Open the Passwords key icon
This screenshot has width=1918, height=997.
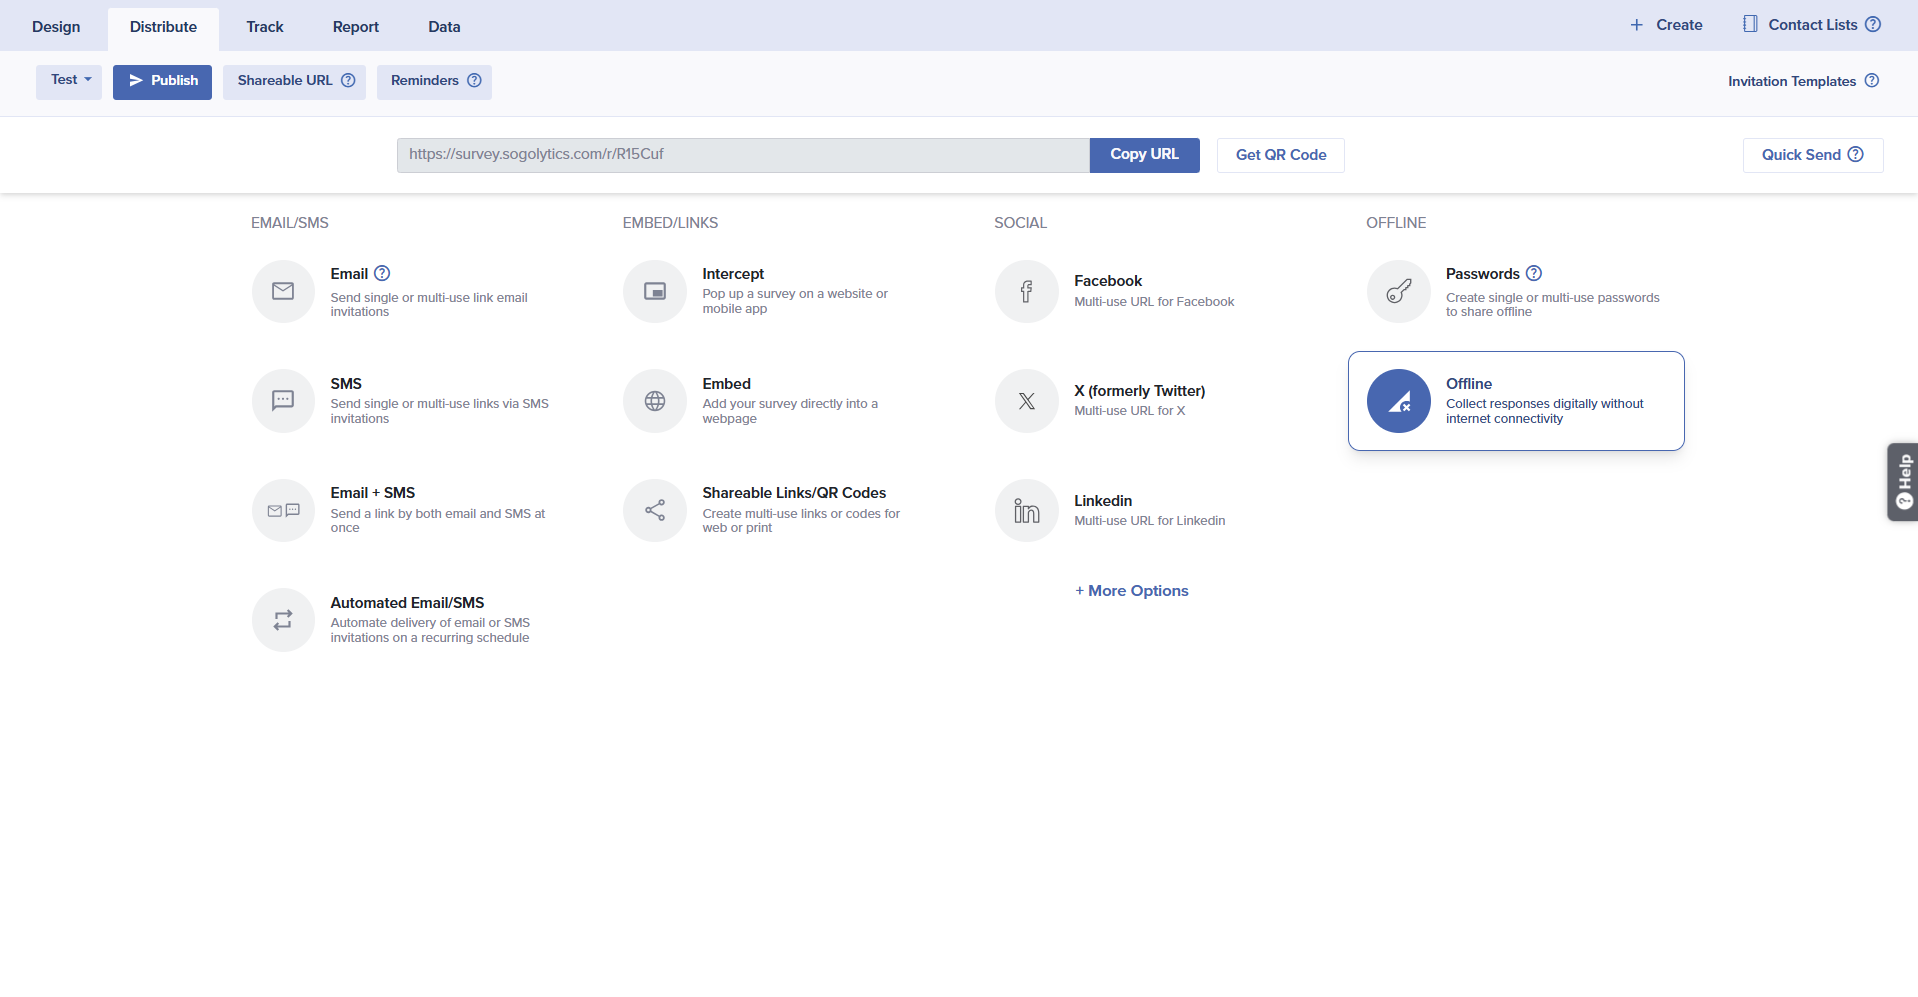(x=1398, y=291)
